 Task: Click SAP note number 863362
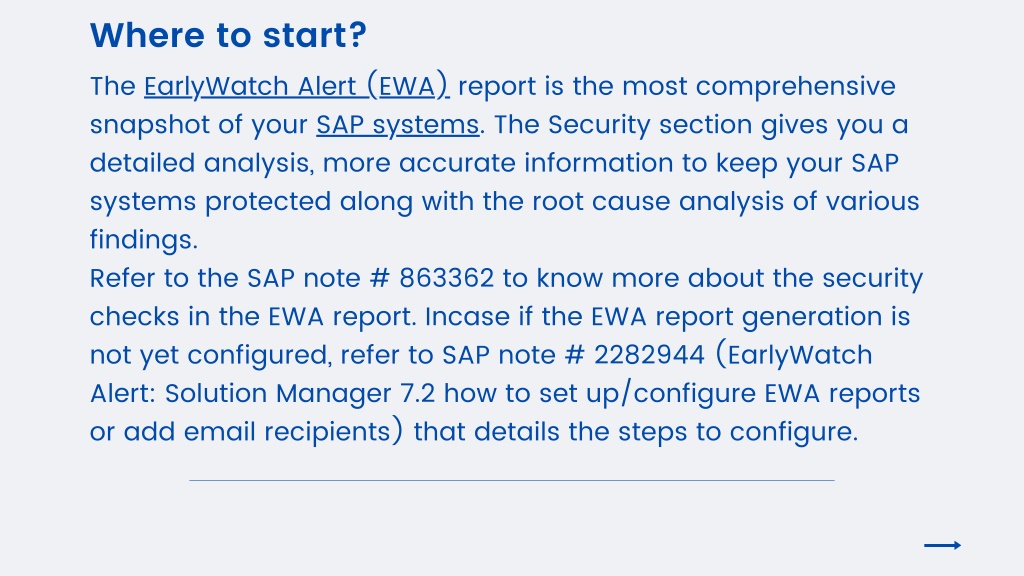[447, 278]
